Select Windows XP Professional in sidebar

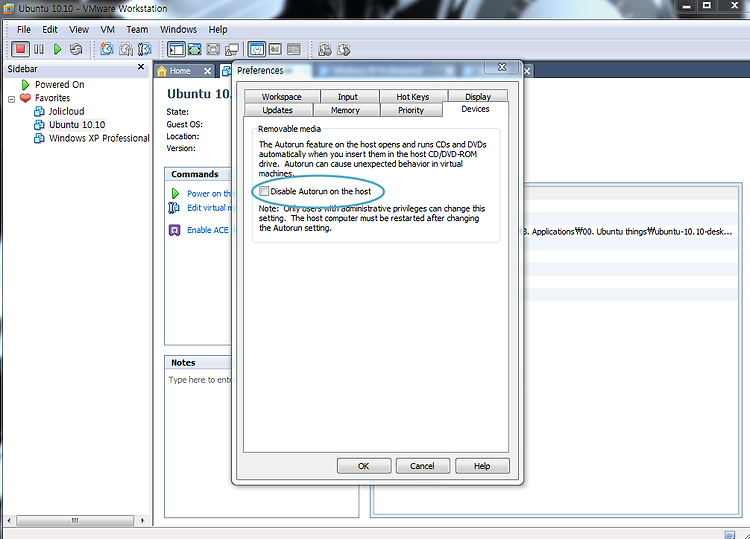(x=99, y=138)
